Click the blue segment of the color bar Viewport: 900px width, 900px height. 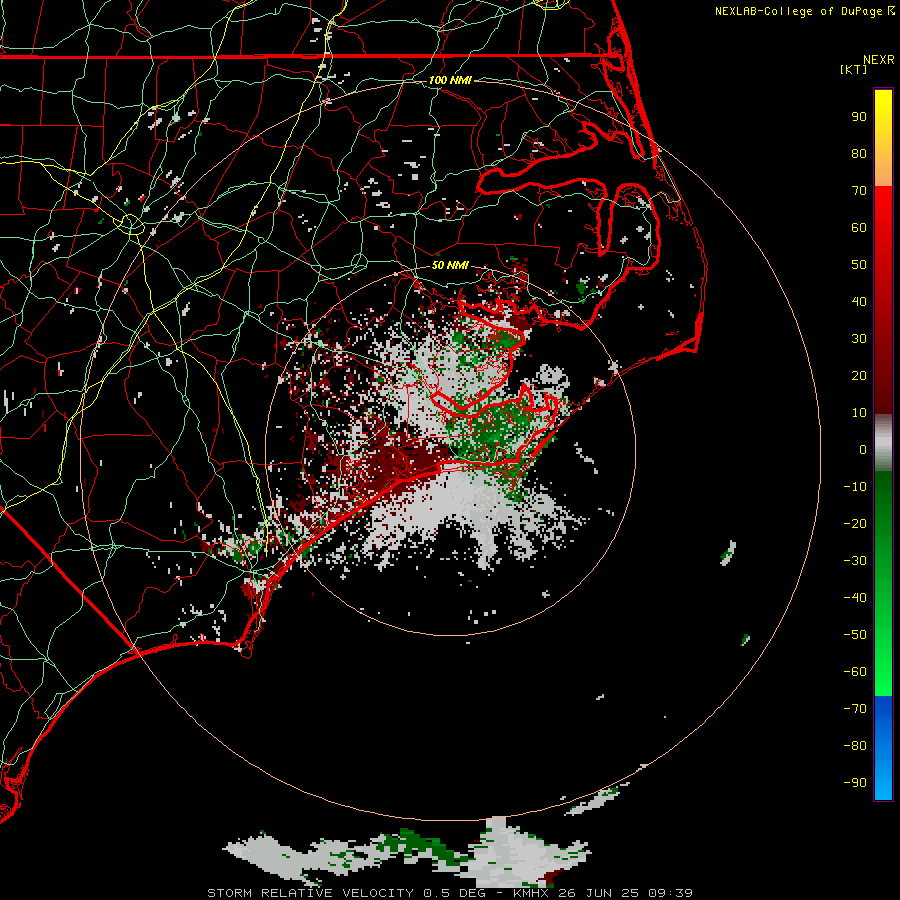coord(883,747)
